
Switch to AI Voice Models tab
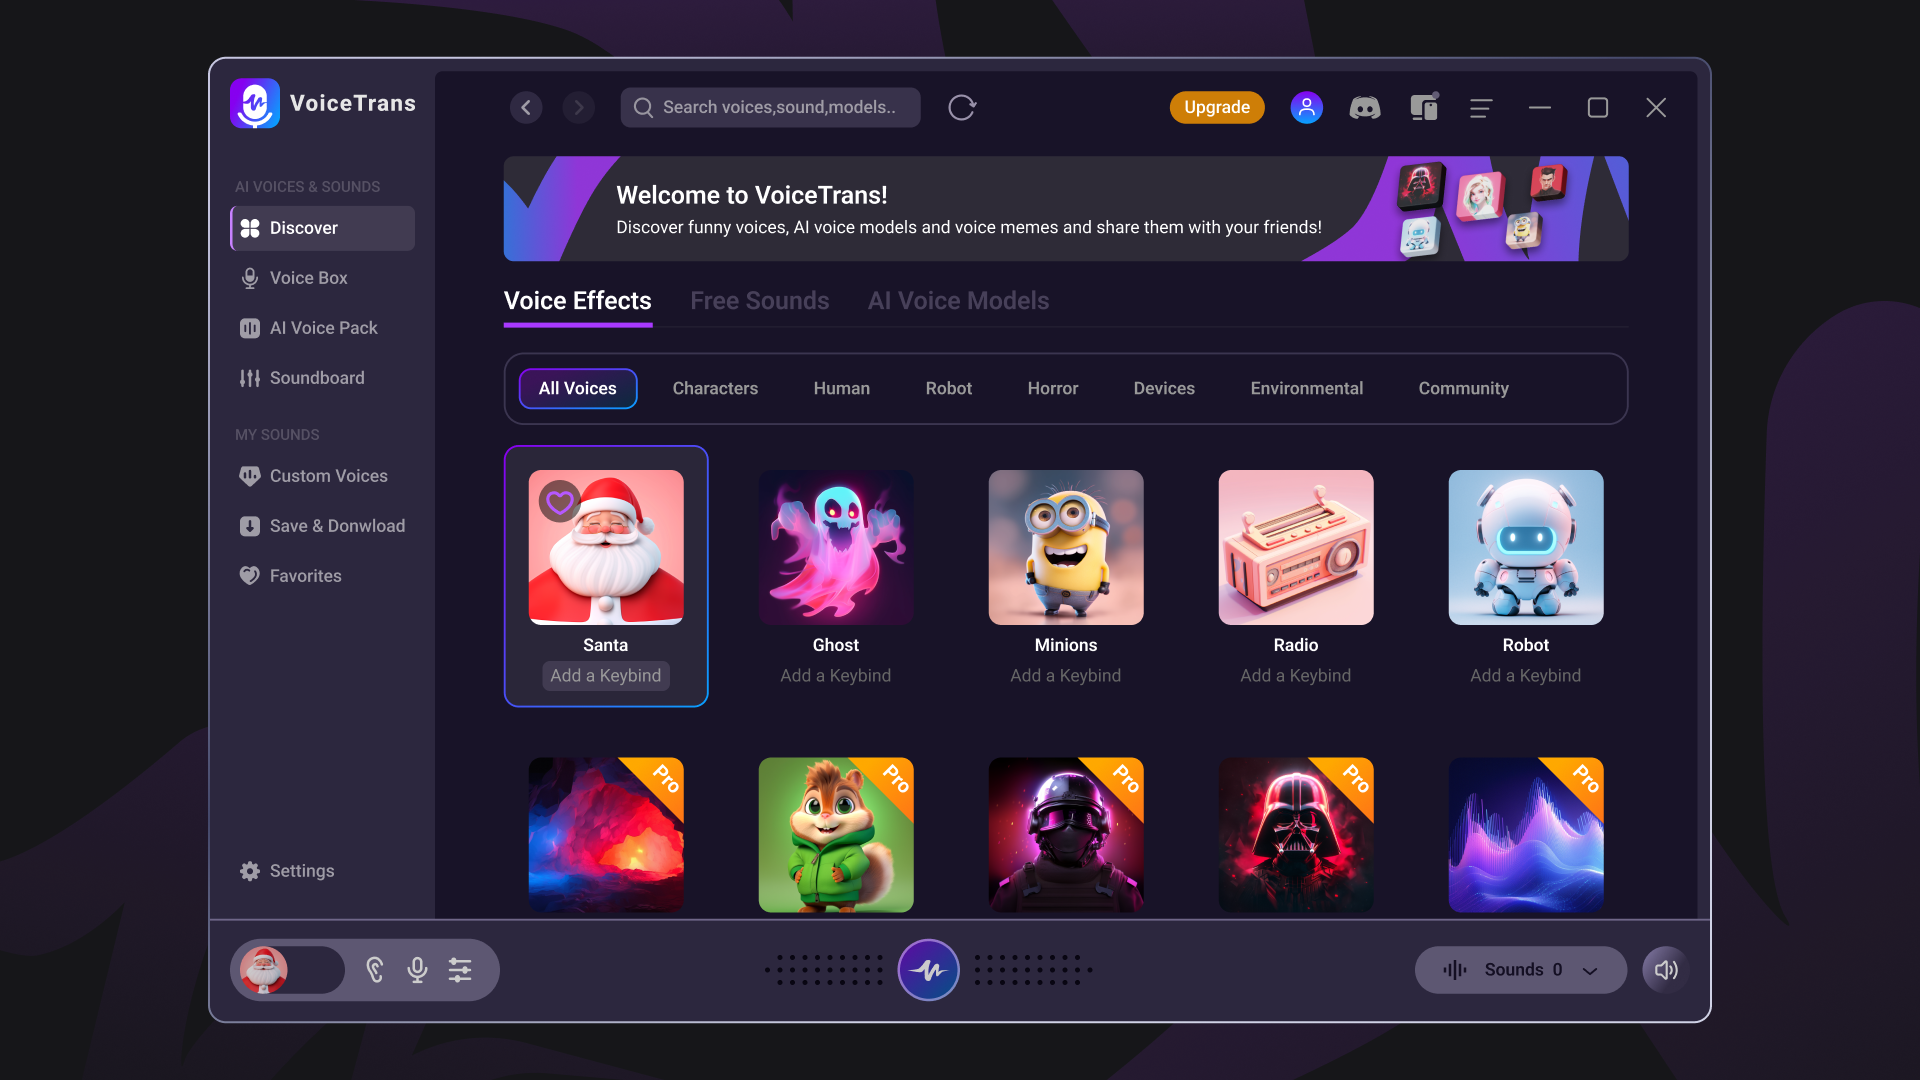pos(959,299)
